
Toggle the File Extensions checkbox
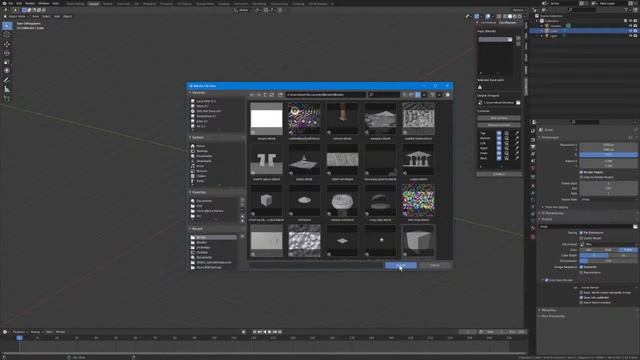pos(581,233)
